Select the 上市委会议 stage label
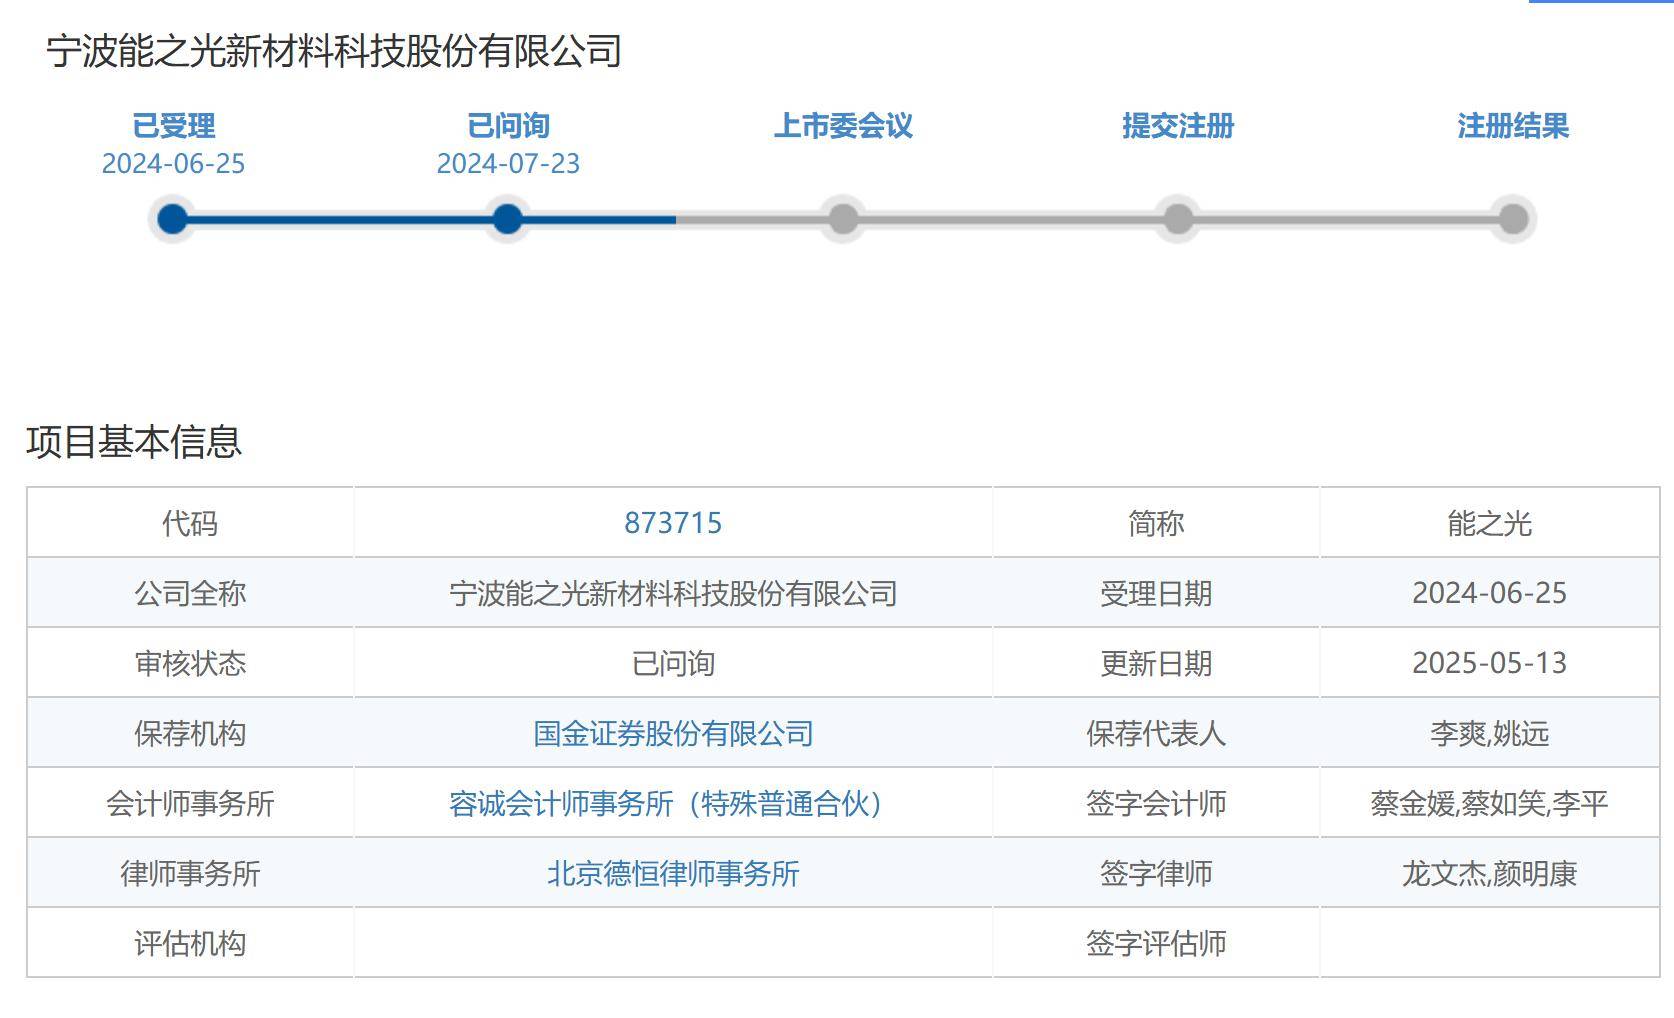The height and width of the screenshot is (1018, 1674). pyautogui.click(x=843, y=126)
